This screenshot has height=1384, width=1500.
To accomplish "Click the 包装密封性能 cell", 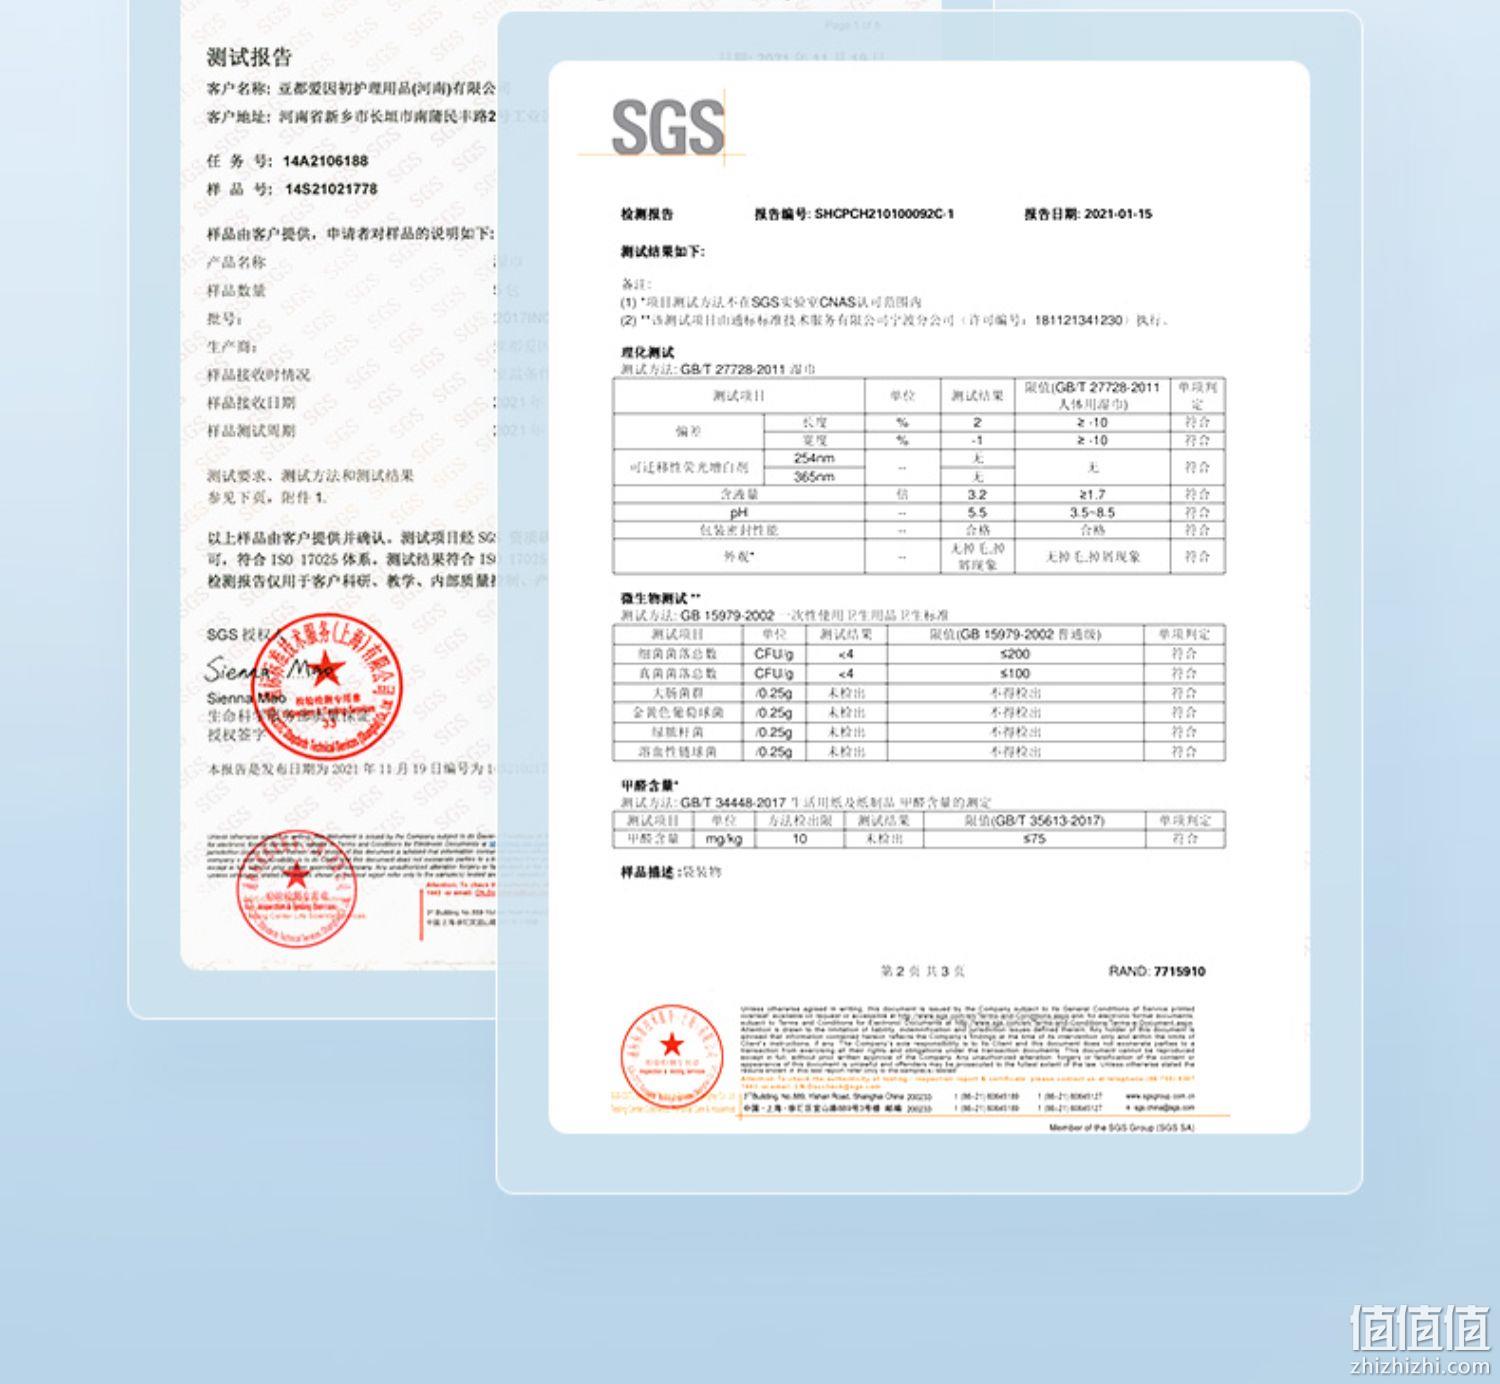I will pyautogui.click(x=739, y=530).
